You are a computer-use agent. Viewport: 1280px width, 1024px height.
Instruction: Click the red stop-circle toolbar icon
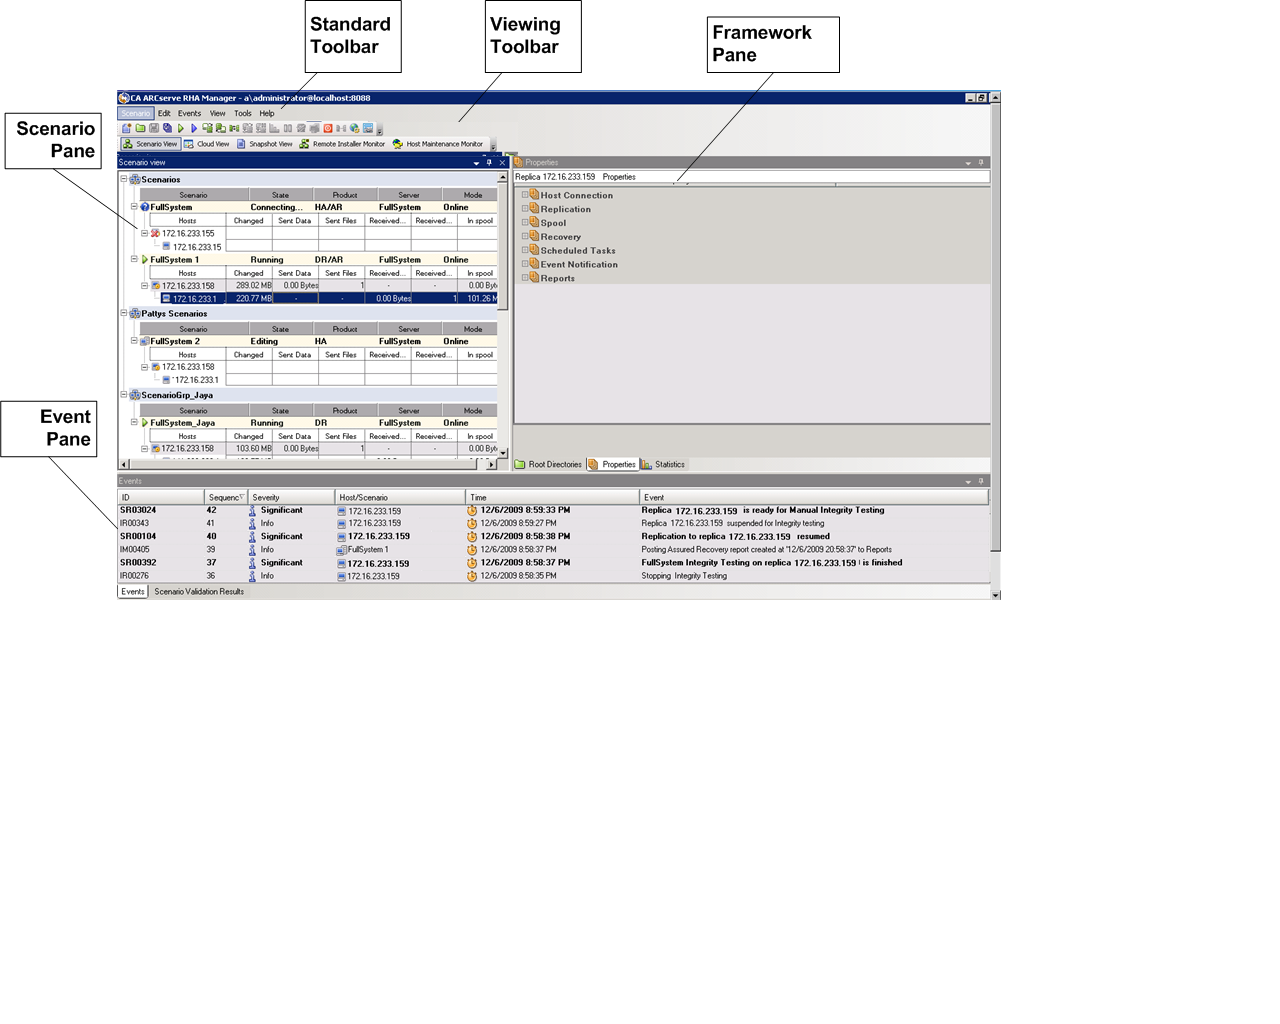click(x=327, y=128)
